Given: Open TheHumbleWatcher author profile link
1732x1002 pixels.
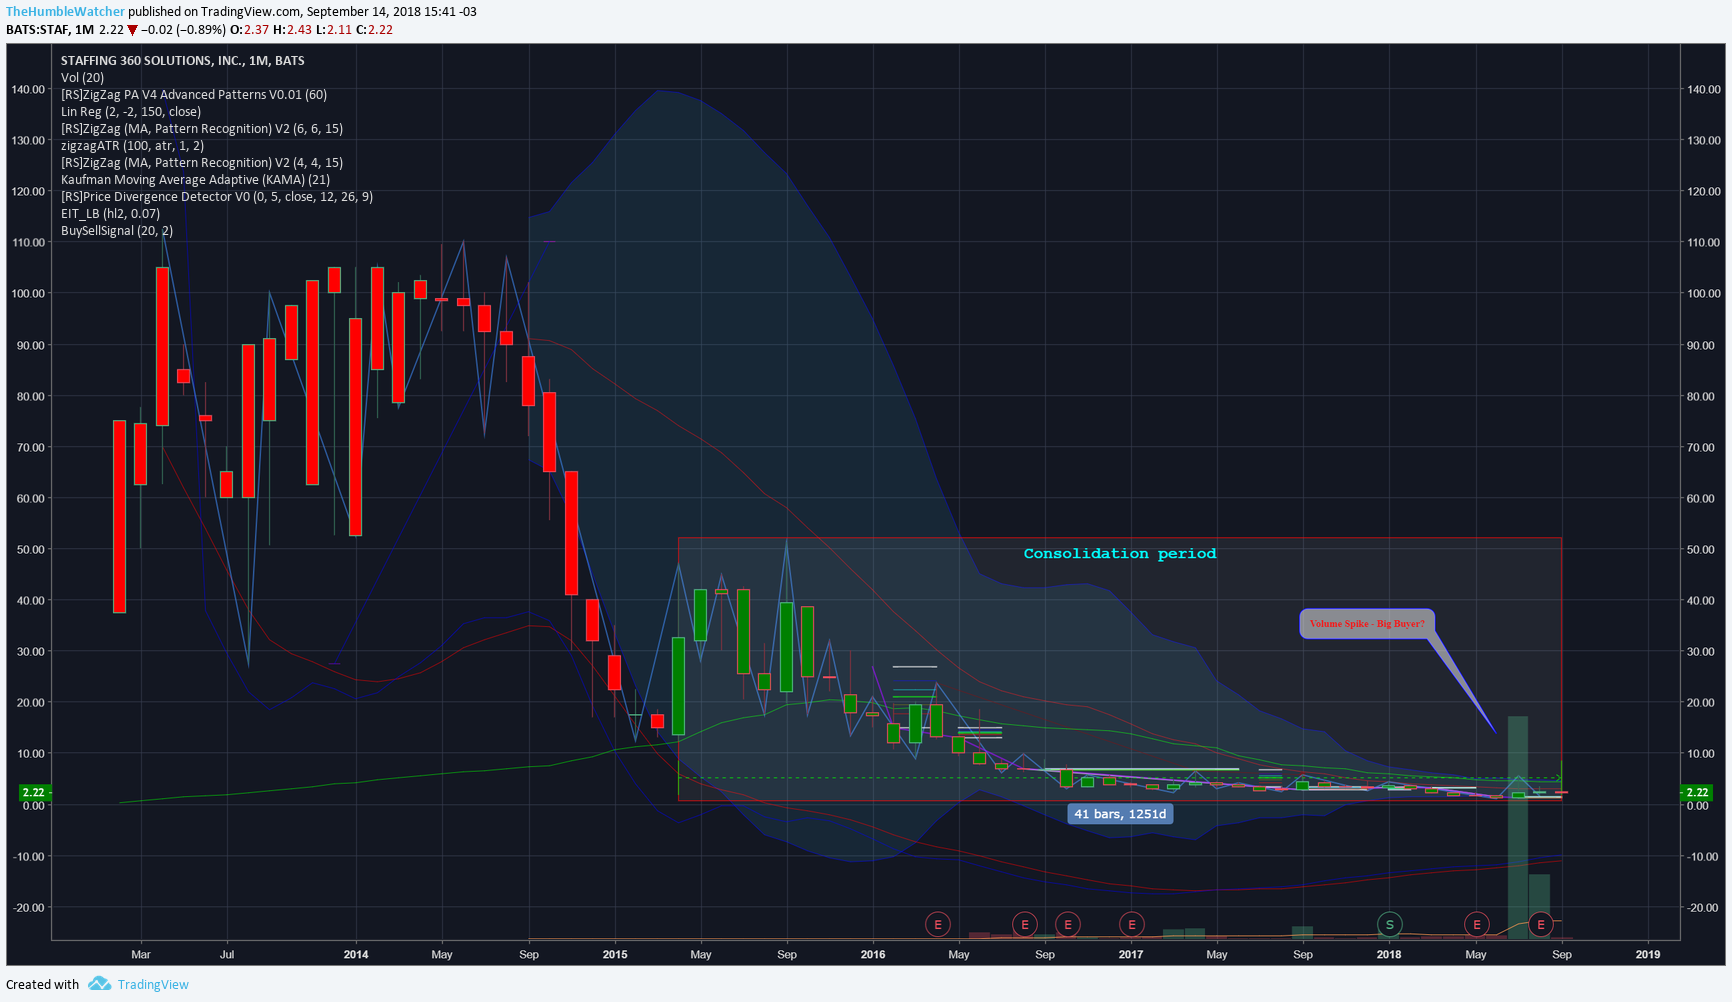Looking at the screenshot, I should tap(66, 12).
